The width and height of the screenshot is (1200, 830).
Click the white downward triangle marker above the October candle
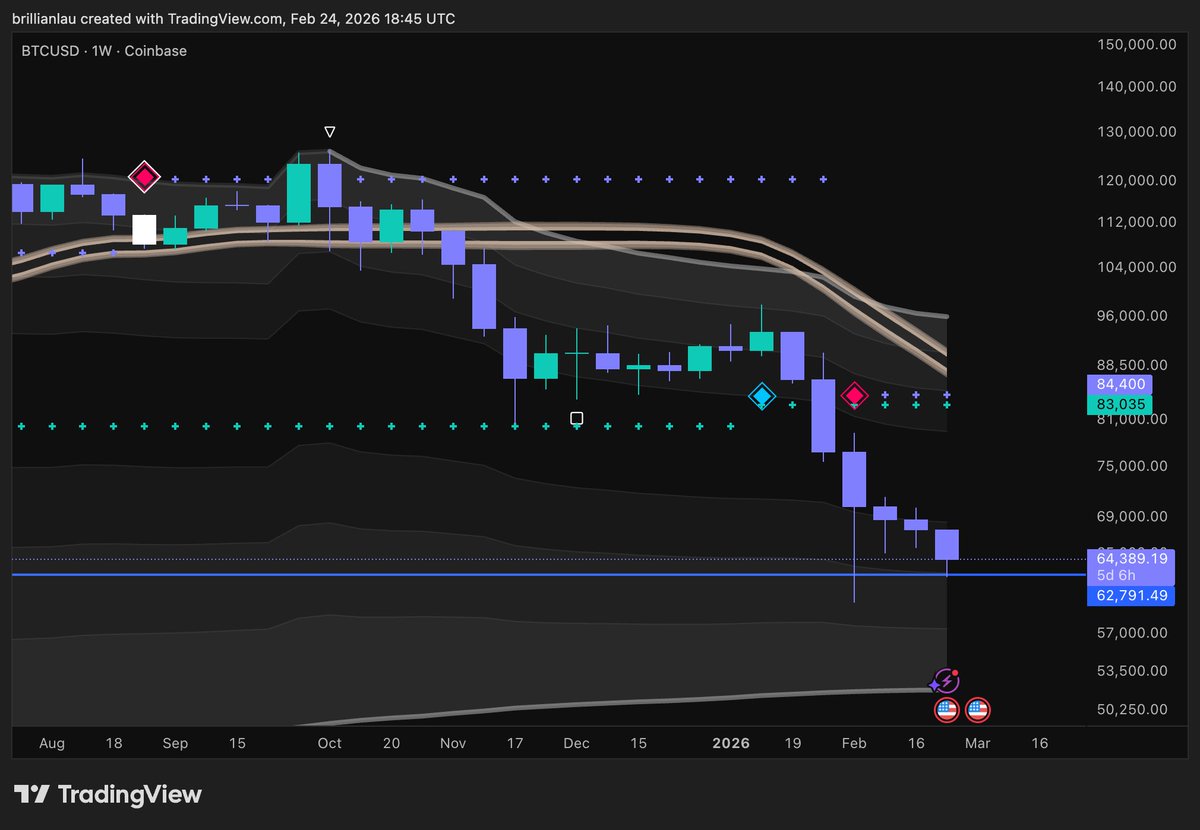(x=329, y=132)
